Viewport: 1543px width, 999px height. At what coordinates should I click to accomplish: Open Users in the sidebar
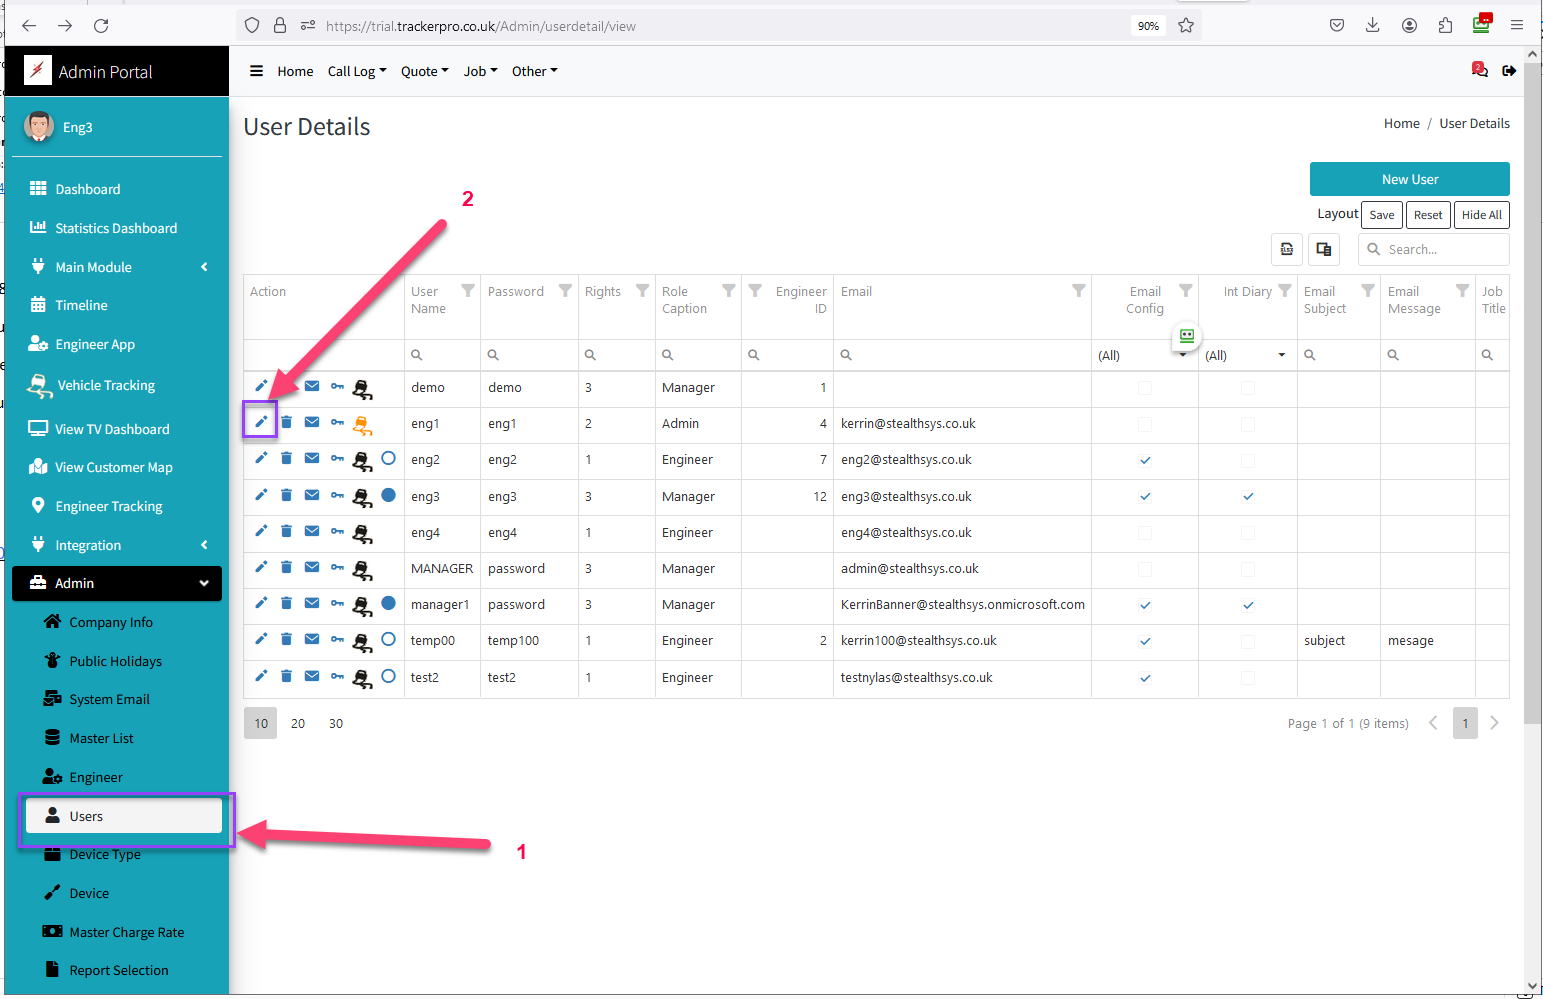pyautogui.click(x=124, y=816)
